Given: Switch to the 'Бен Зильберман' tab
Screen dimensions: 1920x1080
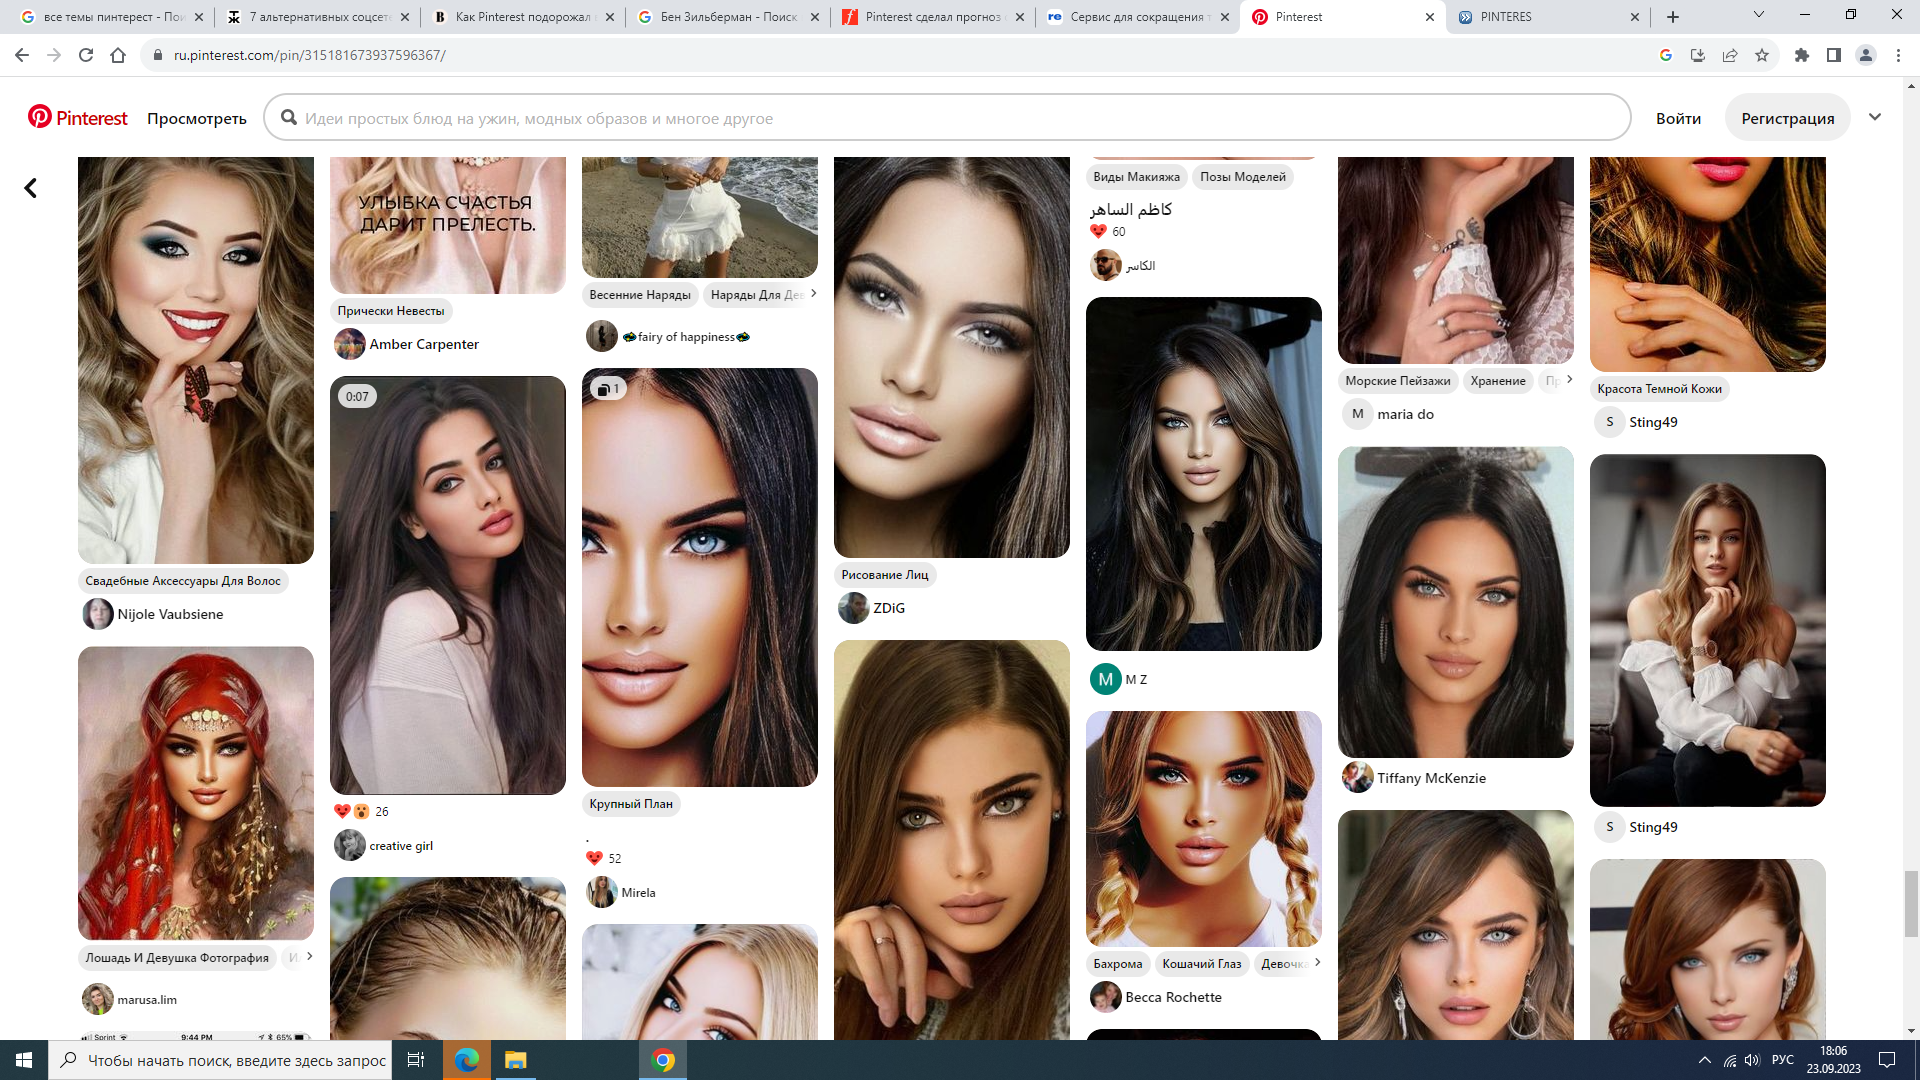Looking at the screenshot, I should click(x=729, y=17).
